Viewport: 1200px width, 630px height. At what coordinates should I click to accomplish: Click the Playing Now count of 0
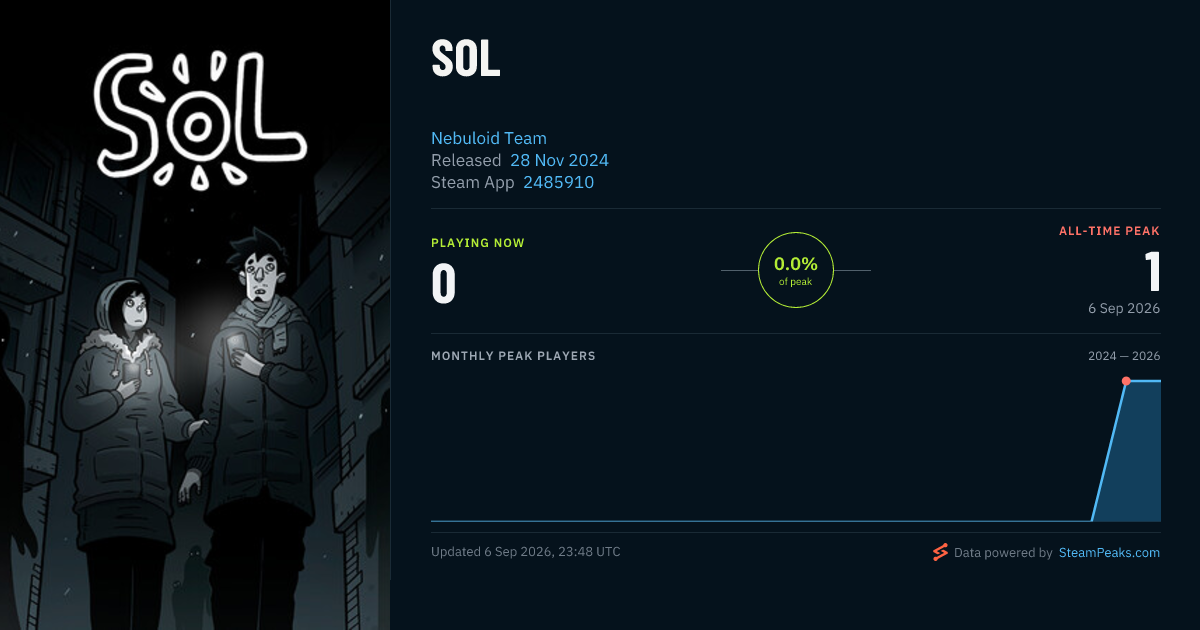pyautogui.click(x=444, y=284)
